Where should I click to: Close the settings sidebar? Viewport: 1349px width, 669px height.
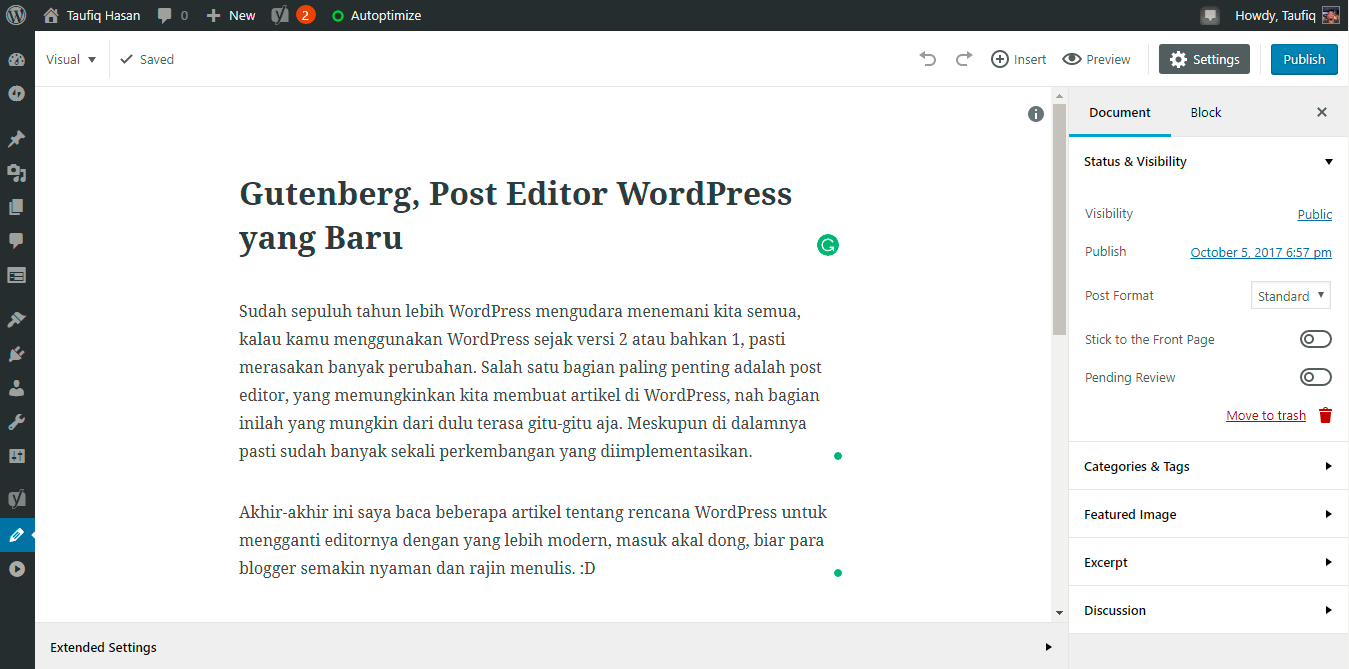tap(1322, 112)
